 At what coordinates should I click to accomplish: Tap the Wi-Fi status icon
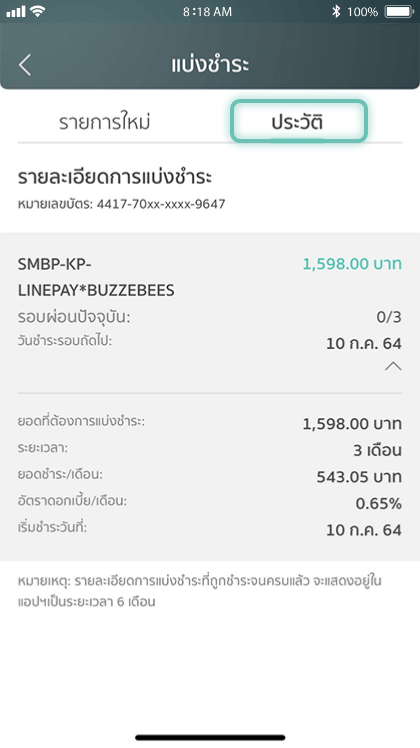click(x=37, y=11)
